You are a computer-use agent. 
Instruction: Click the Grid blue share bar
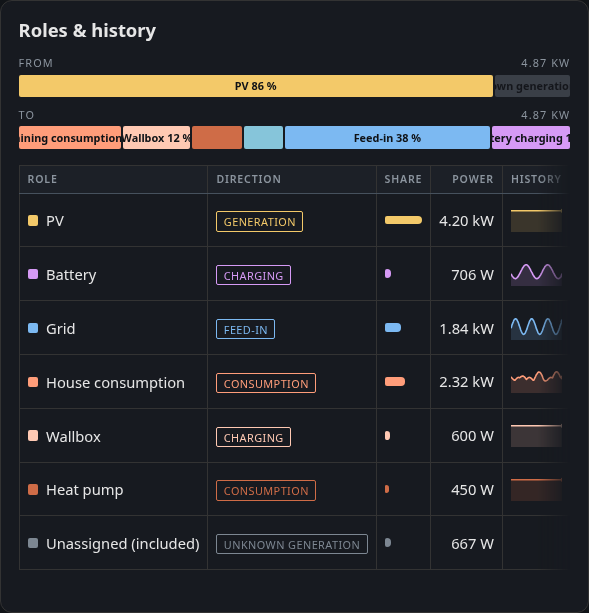pos(393,328)
